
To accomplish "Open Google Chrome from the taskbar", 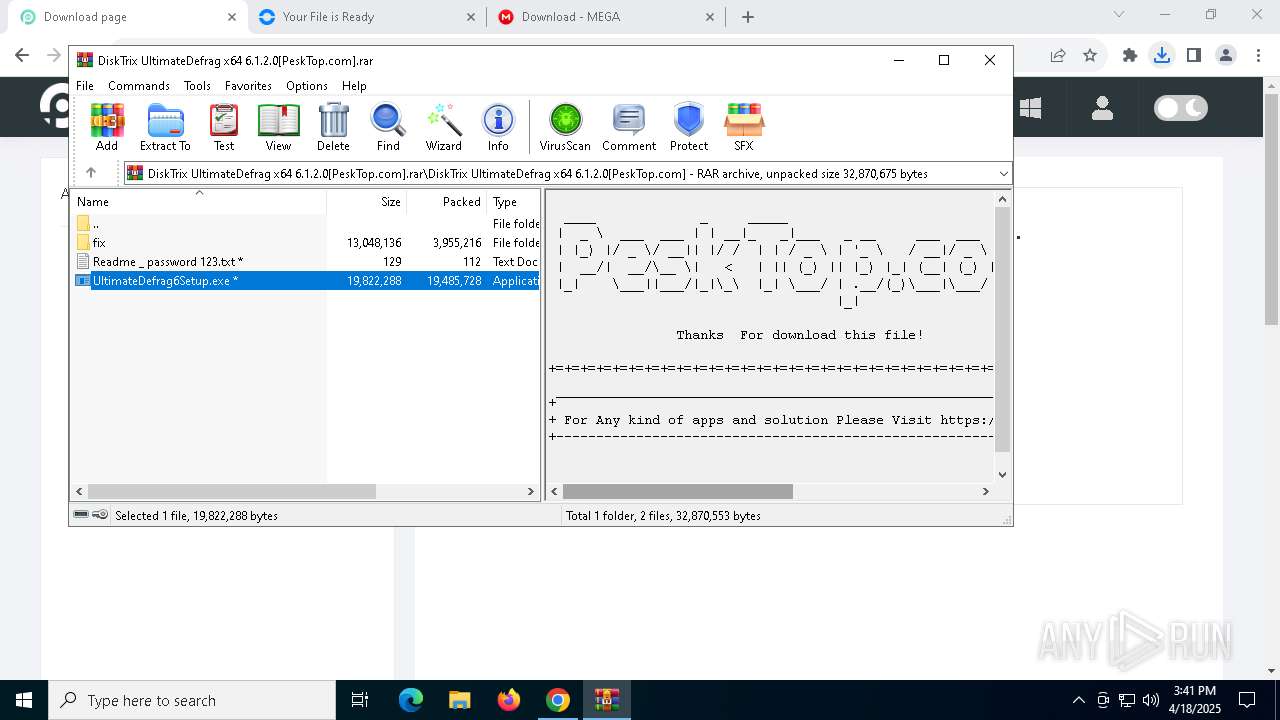I will point(558,700).
